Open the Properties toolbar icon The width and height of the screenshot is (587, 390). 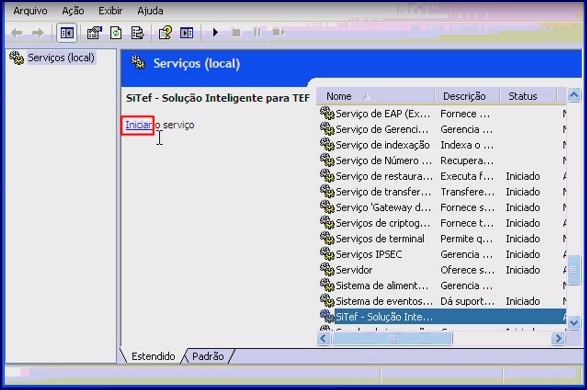point(94,33)
